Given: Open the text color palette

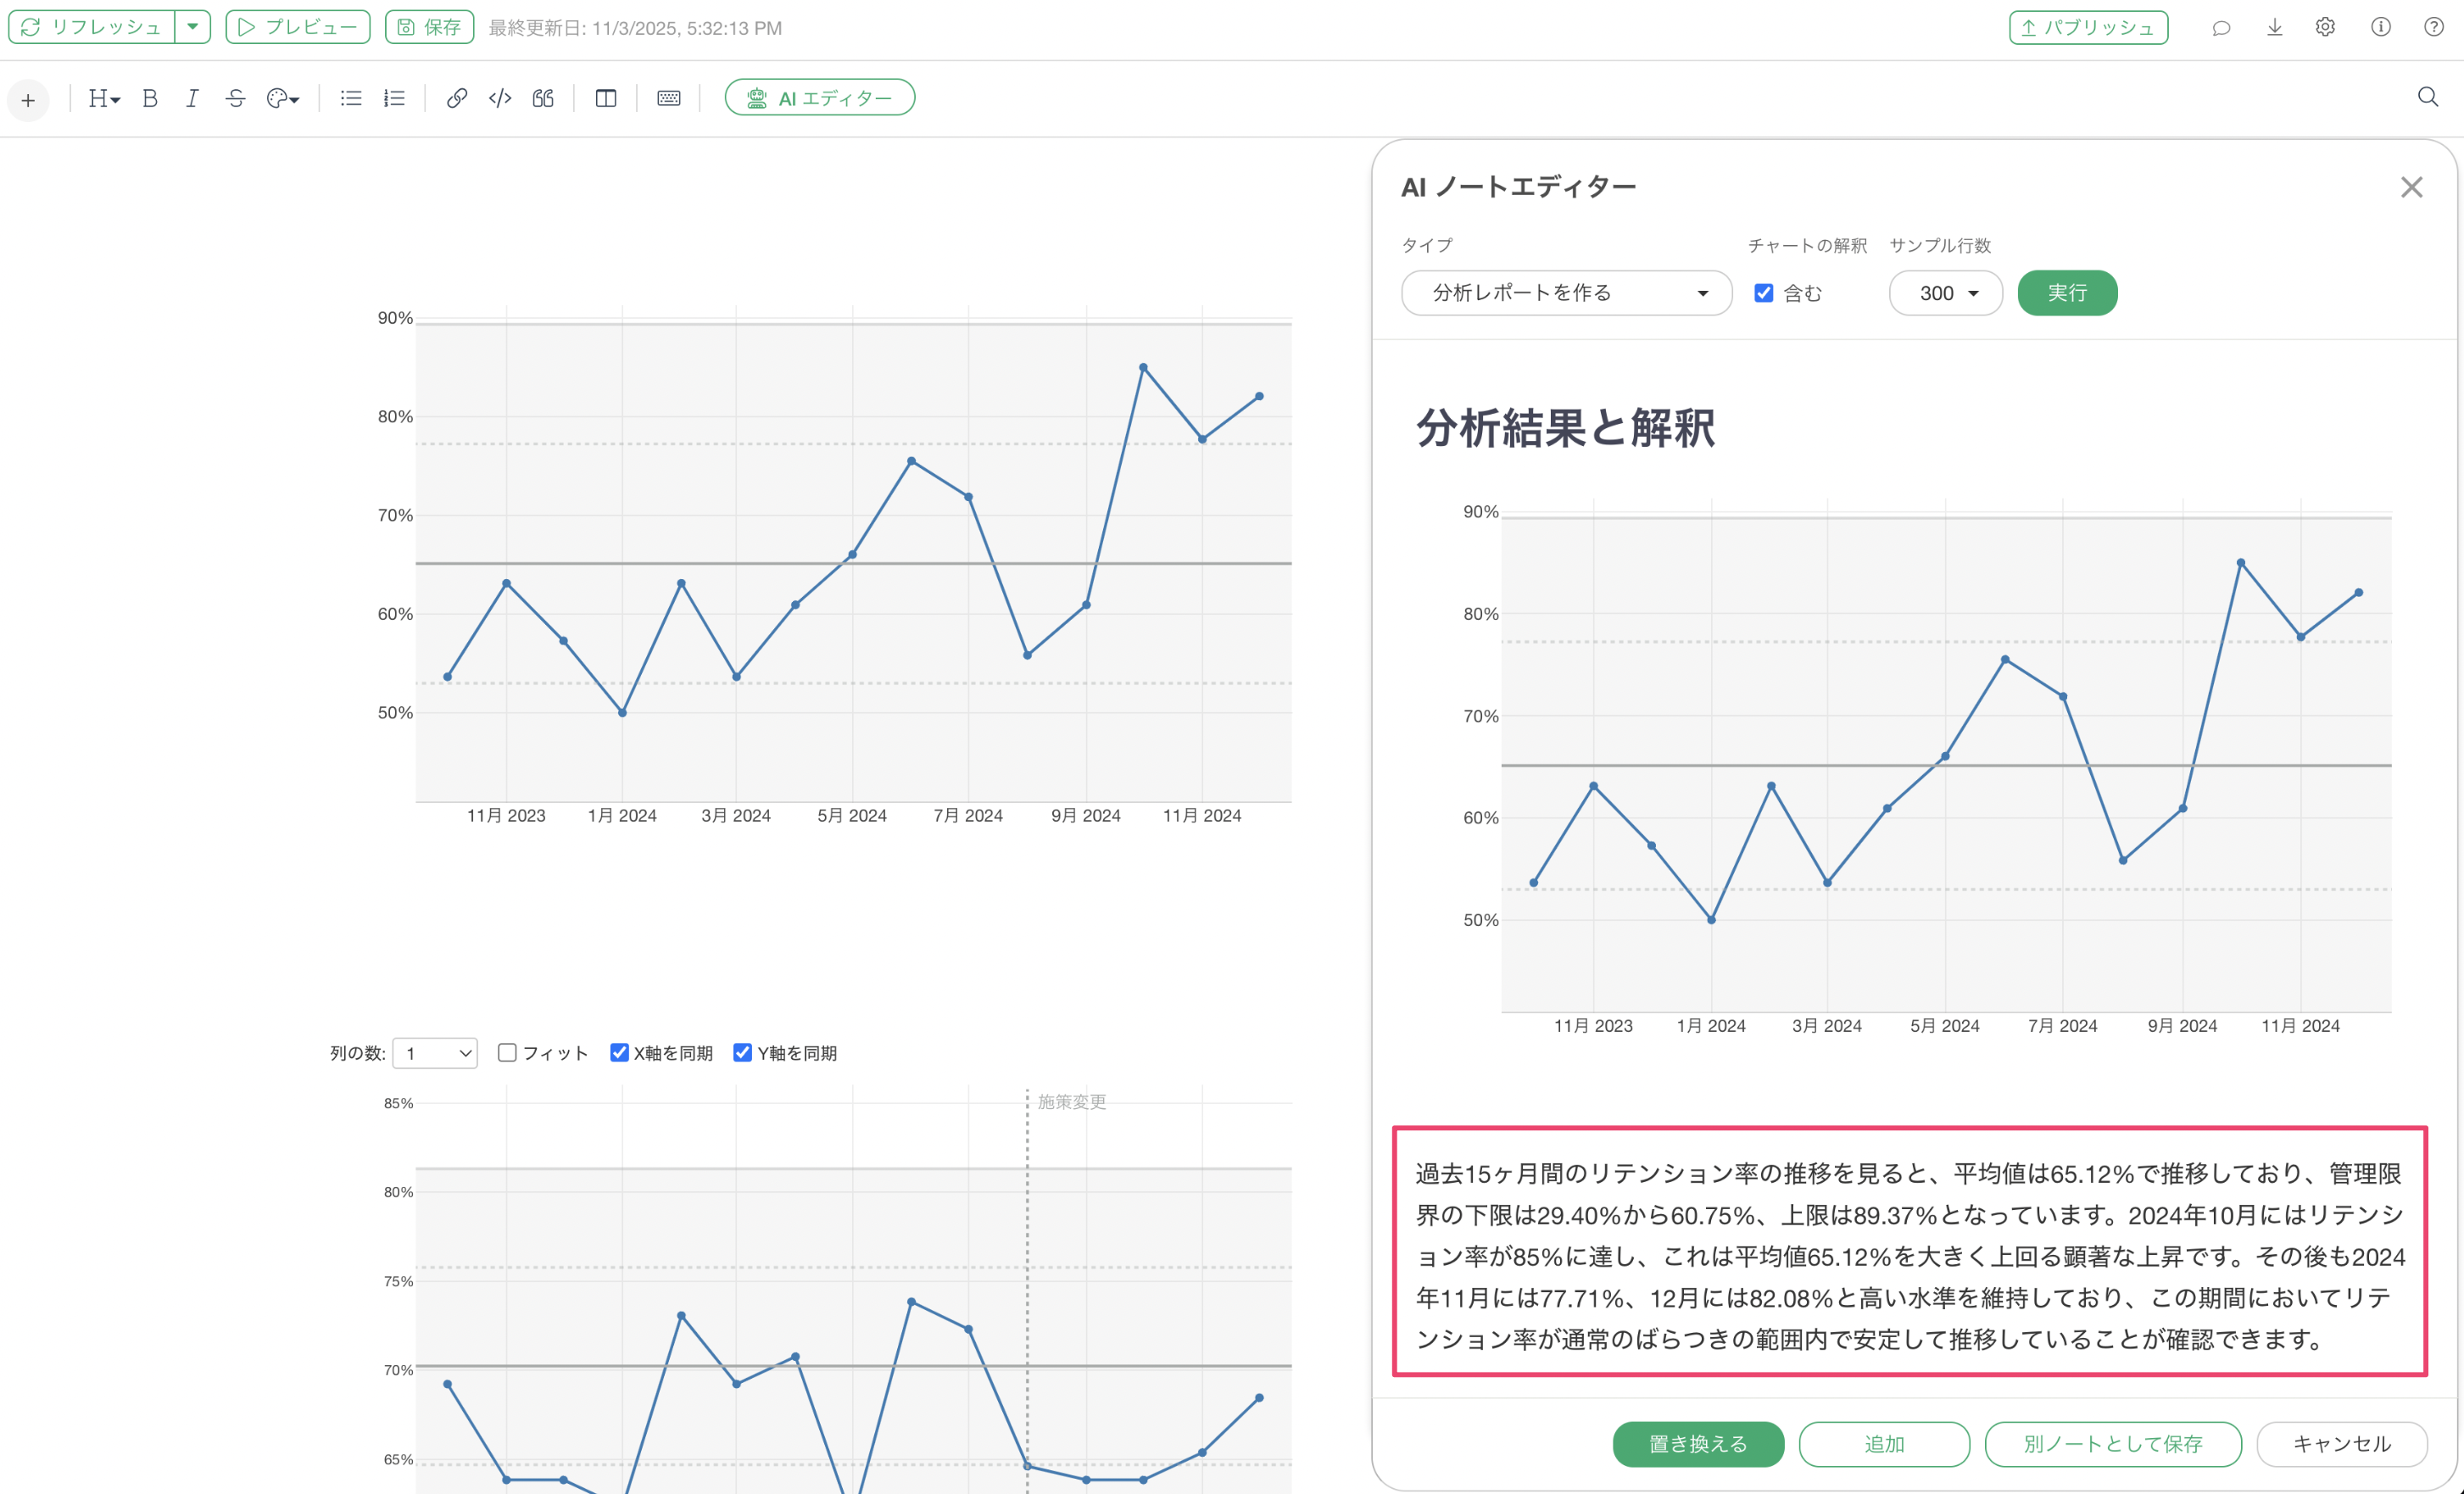Looking at the screenshot, I should point(283,98).
